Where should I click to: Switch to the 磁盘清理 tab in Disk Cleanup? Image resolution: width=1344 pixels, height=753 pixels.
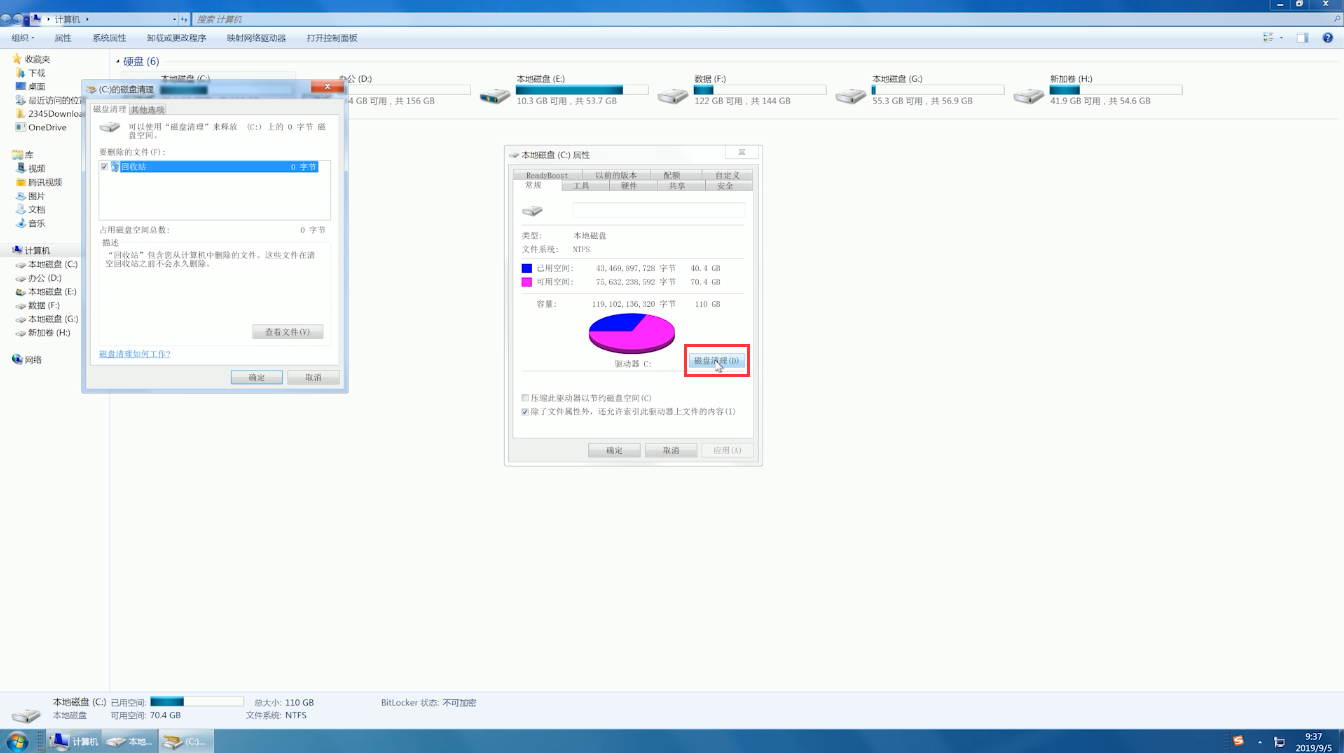click(109, 109)
